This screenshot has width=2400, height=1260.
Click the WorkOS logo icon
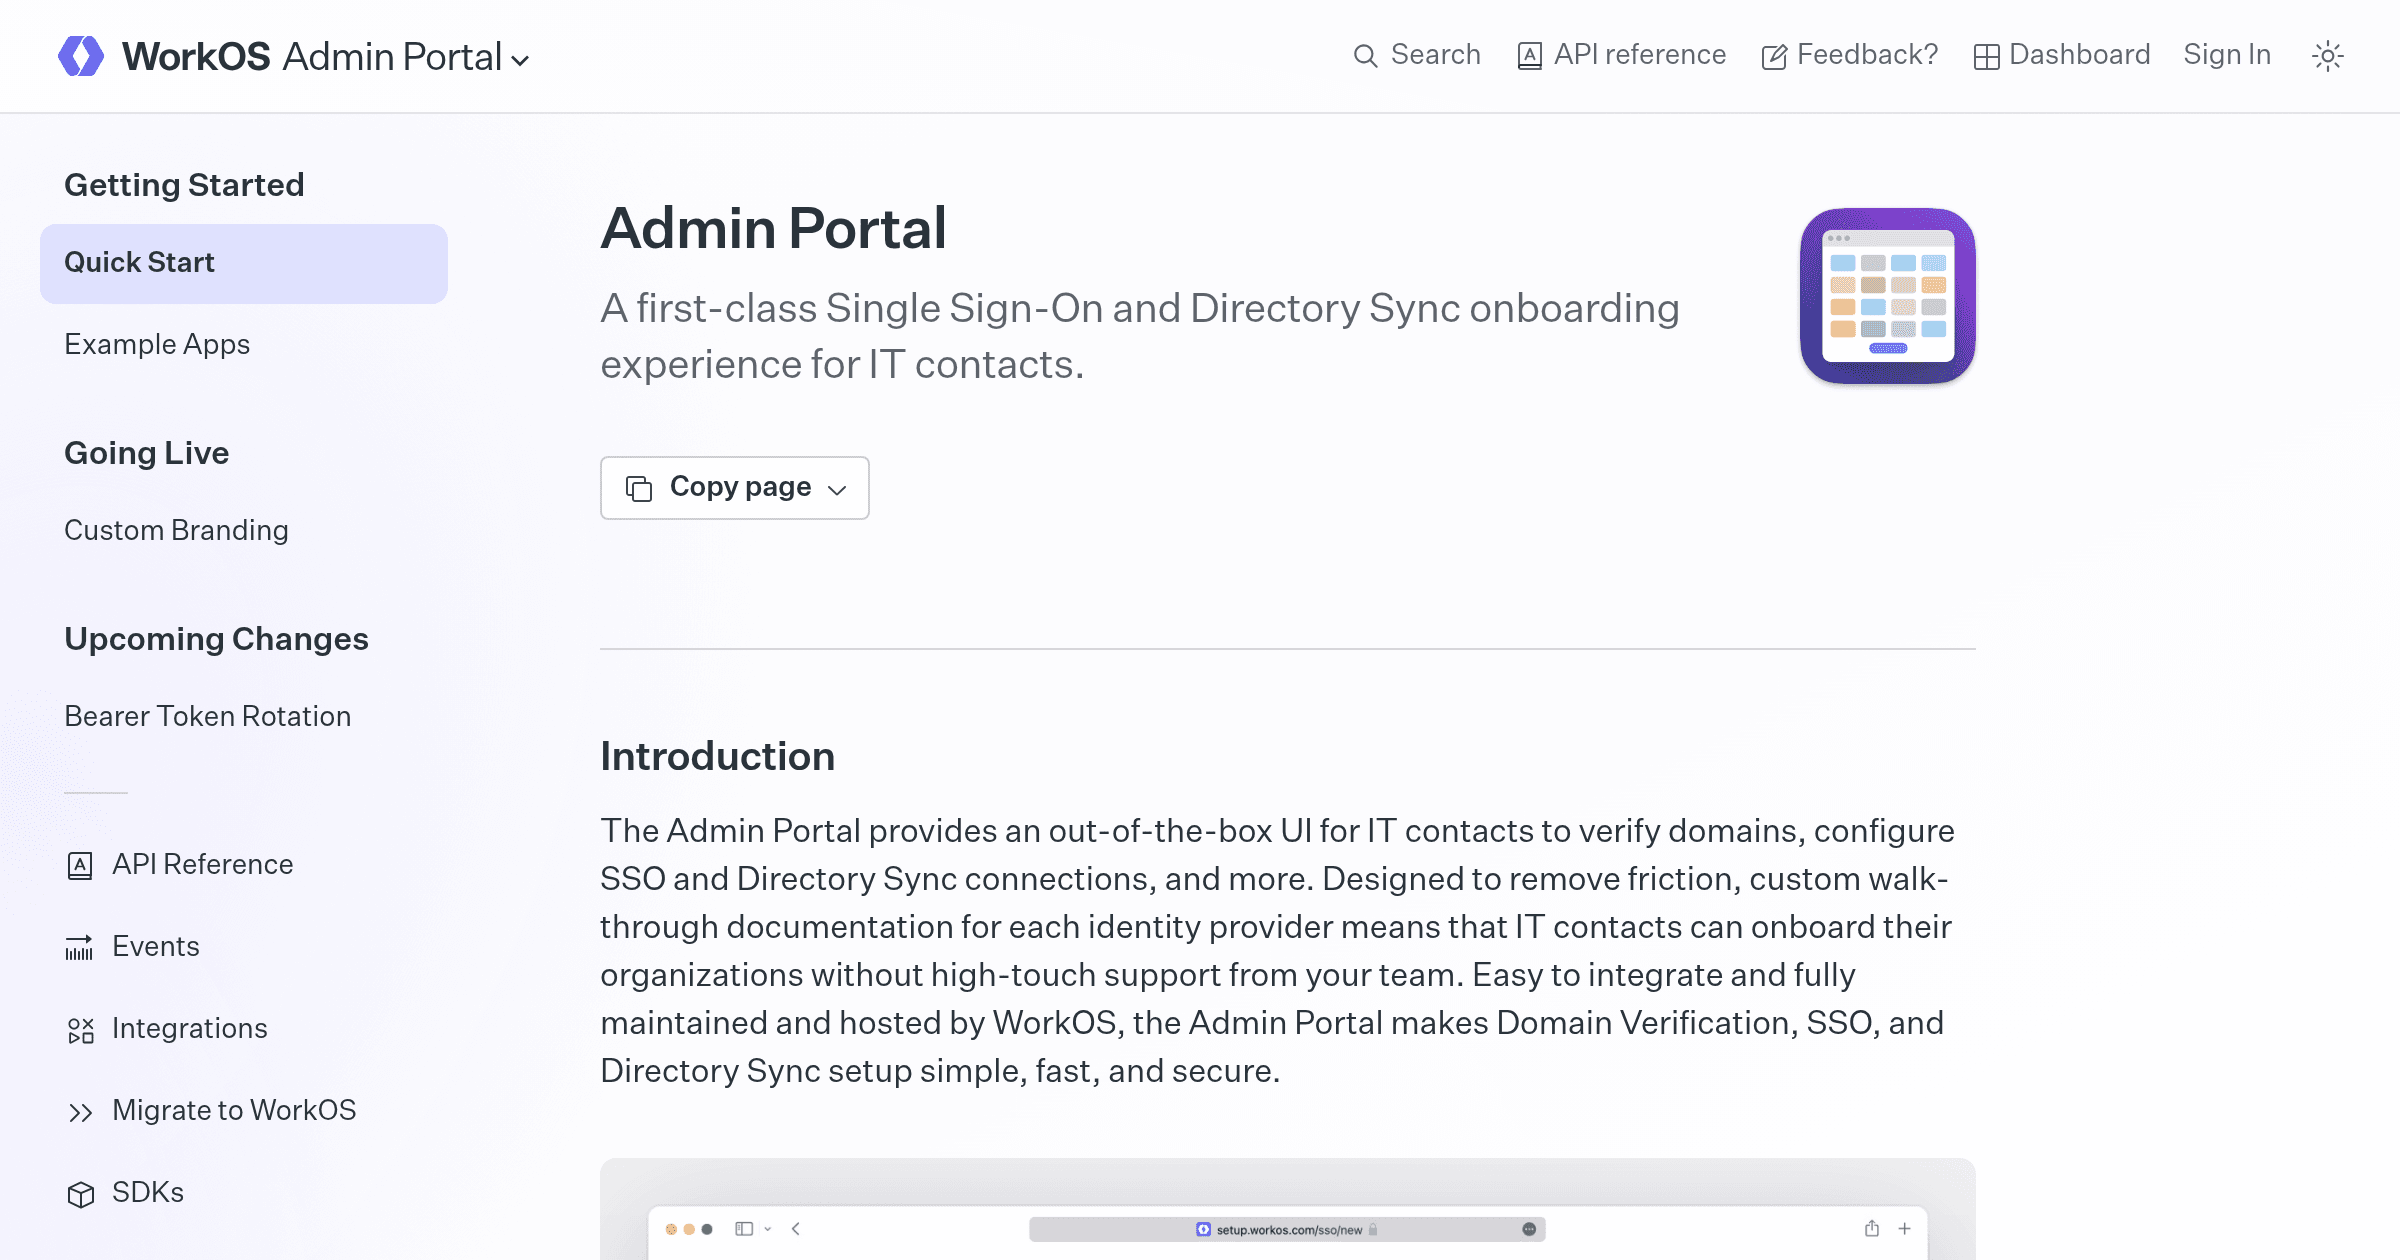[81, 56]
